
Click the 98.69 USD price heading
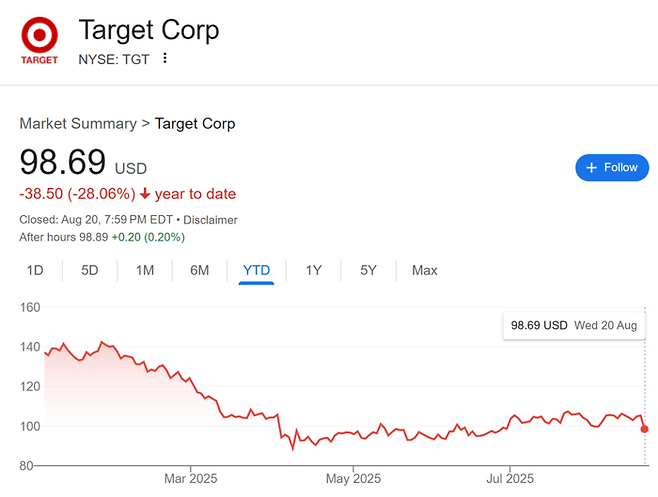pyautogui.click(x=63, y=163)
